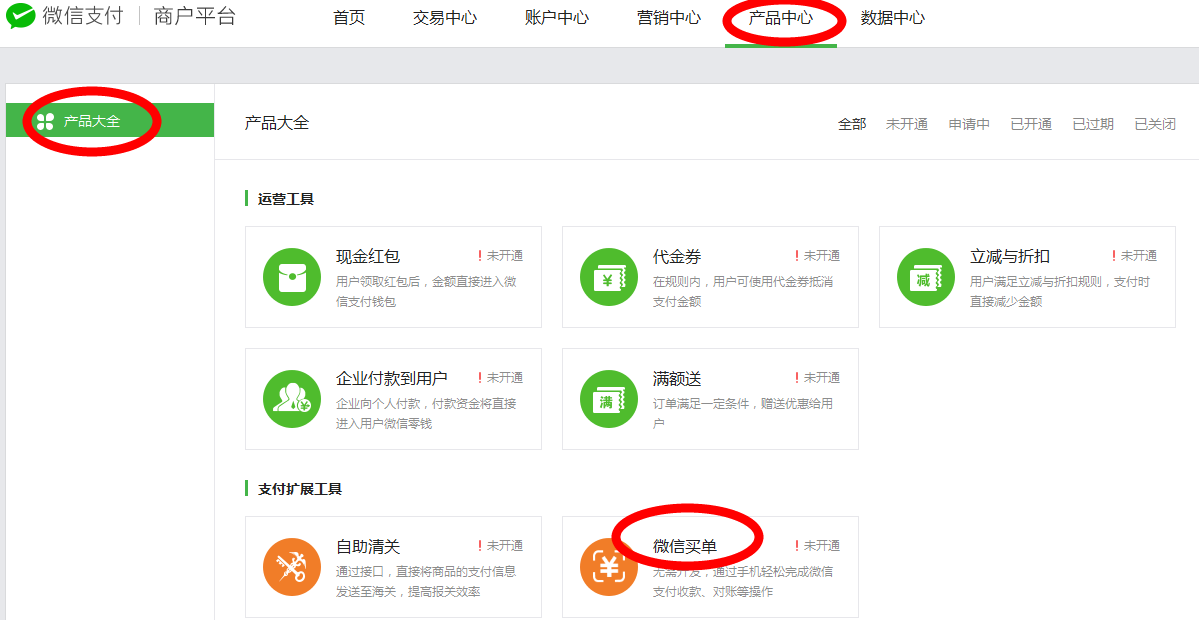Open the 数据中心 tab
This screenshot has width=1199, height=620.
(892, 18)
